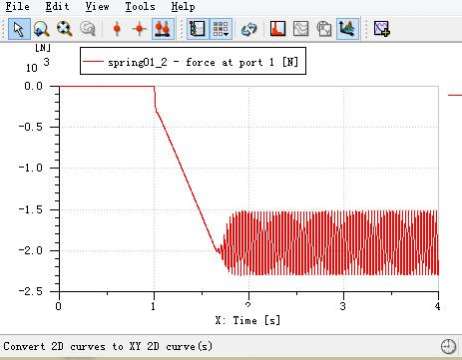Click the grey curves overlay icon
This screenshot has height=360, width=462.
(301, 29)
